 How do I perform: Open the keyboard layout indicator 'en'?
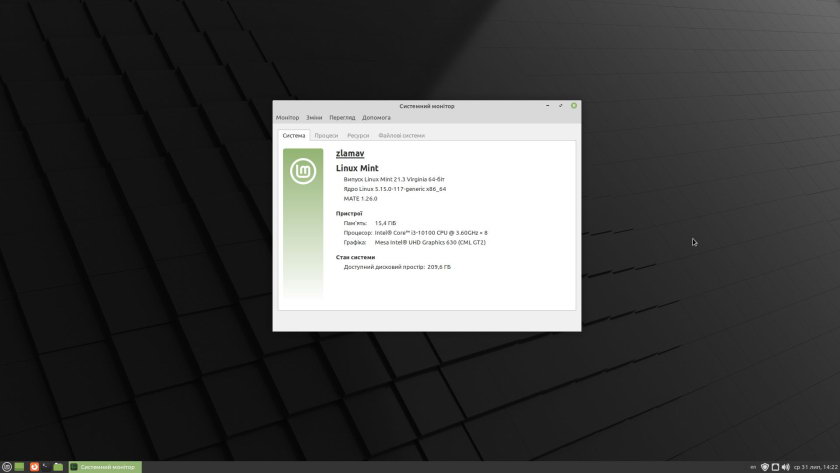[753, 467]
